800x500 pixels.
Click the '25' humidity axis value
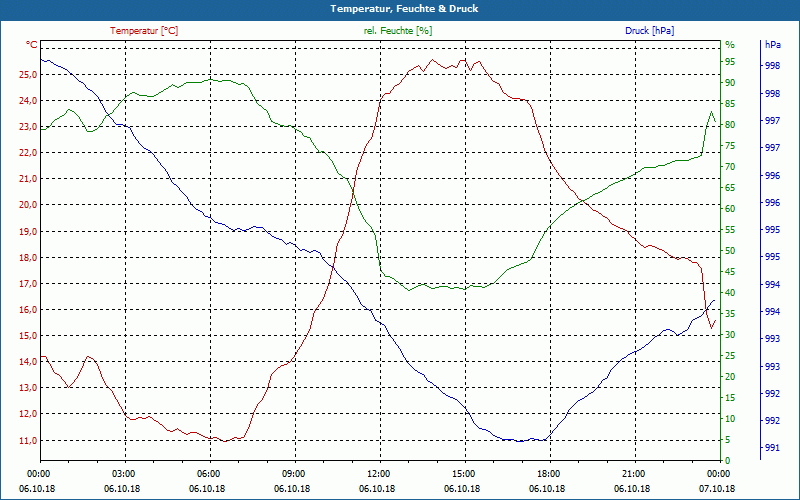pyautogui.click(x=730, y=355)
